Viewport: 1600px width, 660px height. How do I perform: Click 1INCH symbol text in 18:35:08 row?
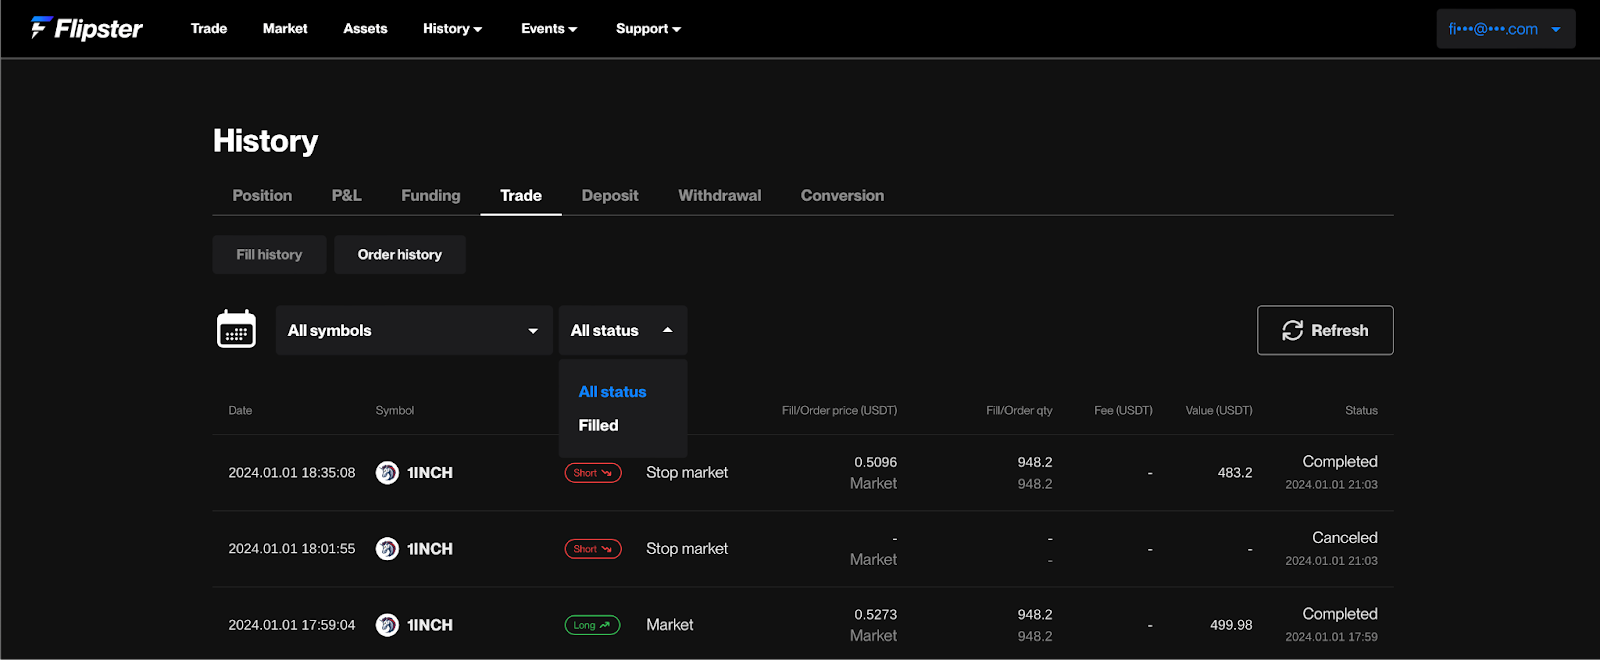[430, 472]
